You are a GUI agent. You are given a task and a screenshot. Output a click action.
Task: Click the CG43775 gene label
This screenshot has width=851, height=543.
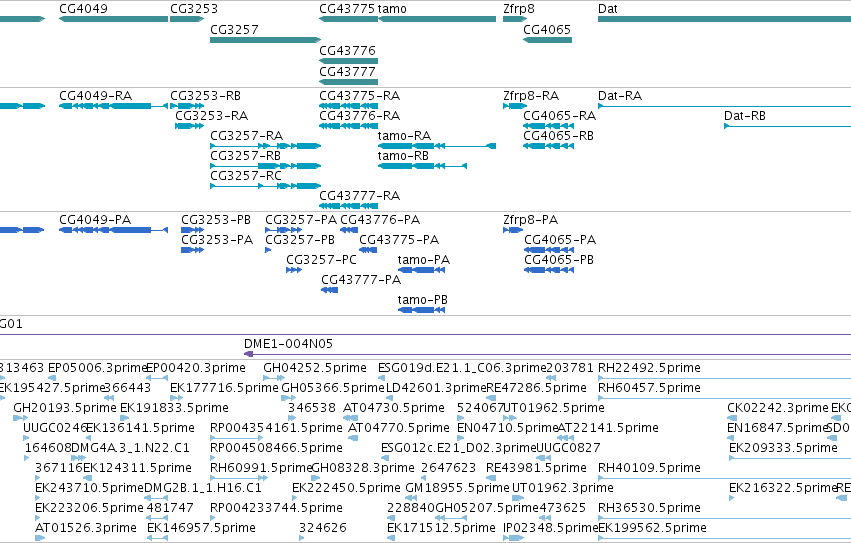[x=347, y=9]
